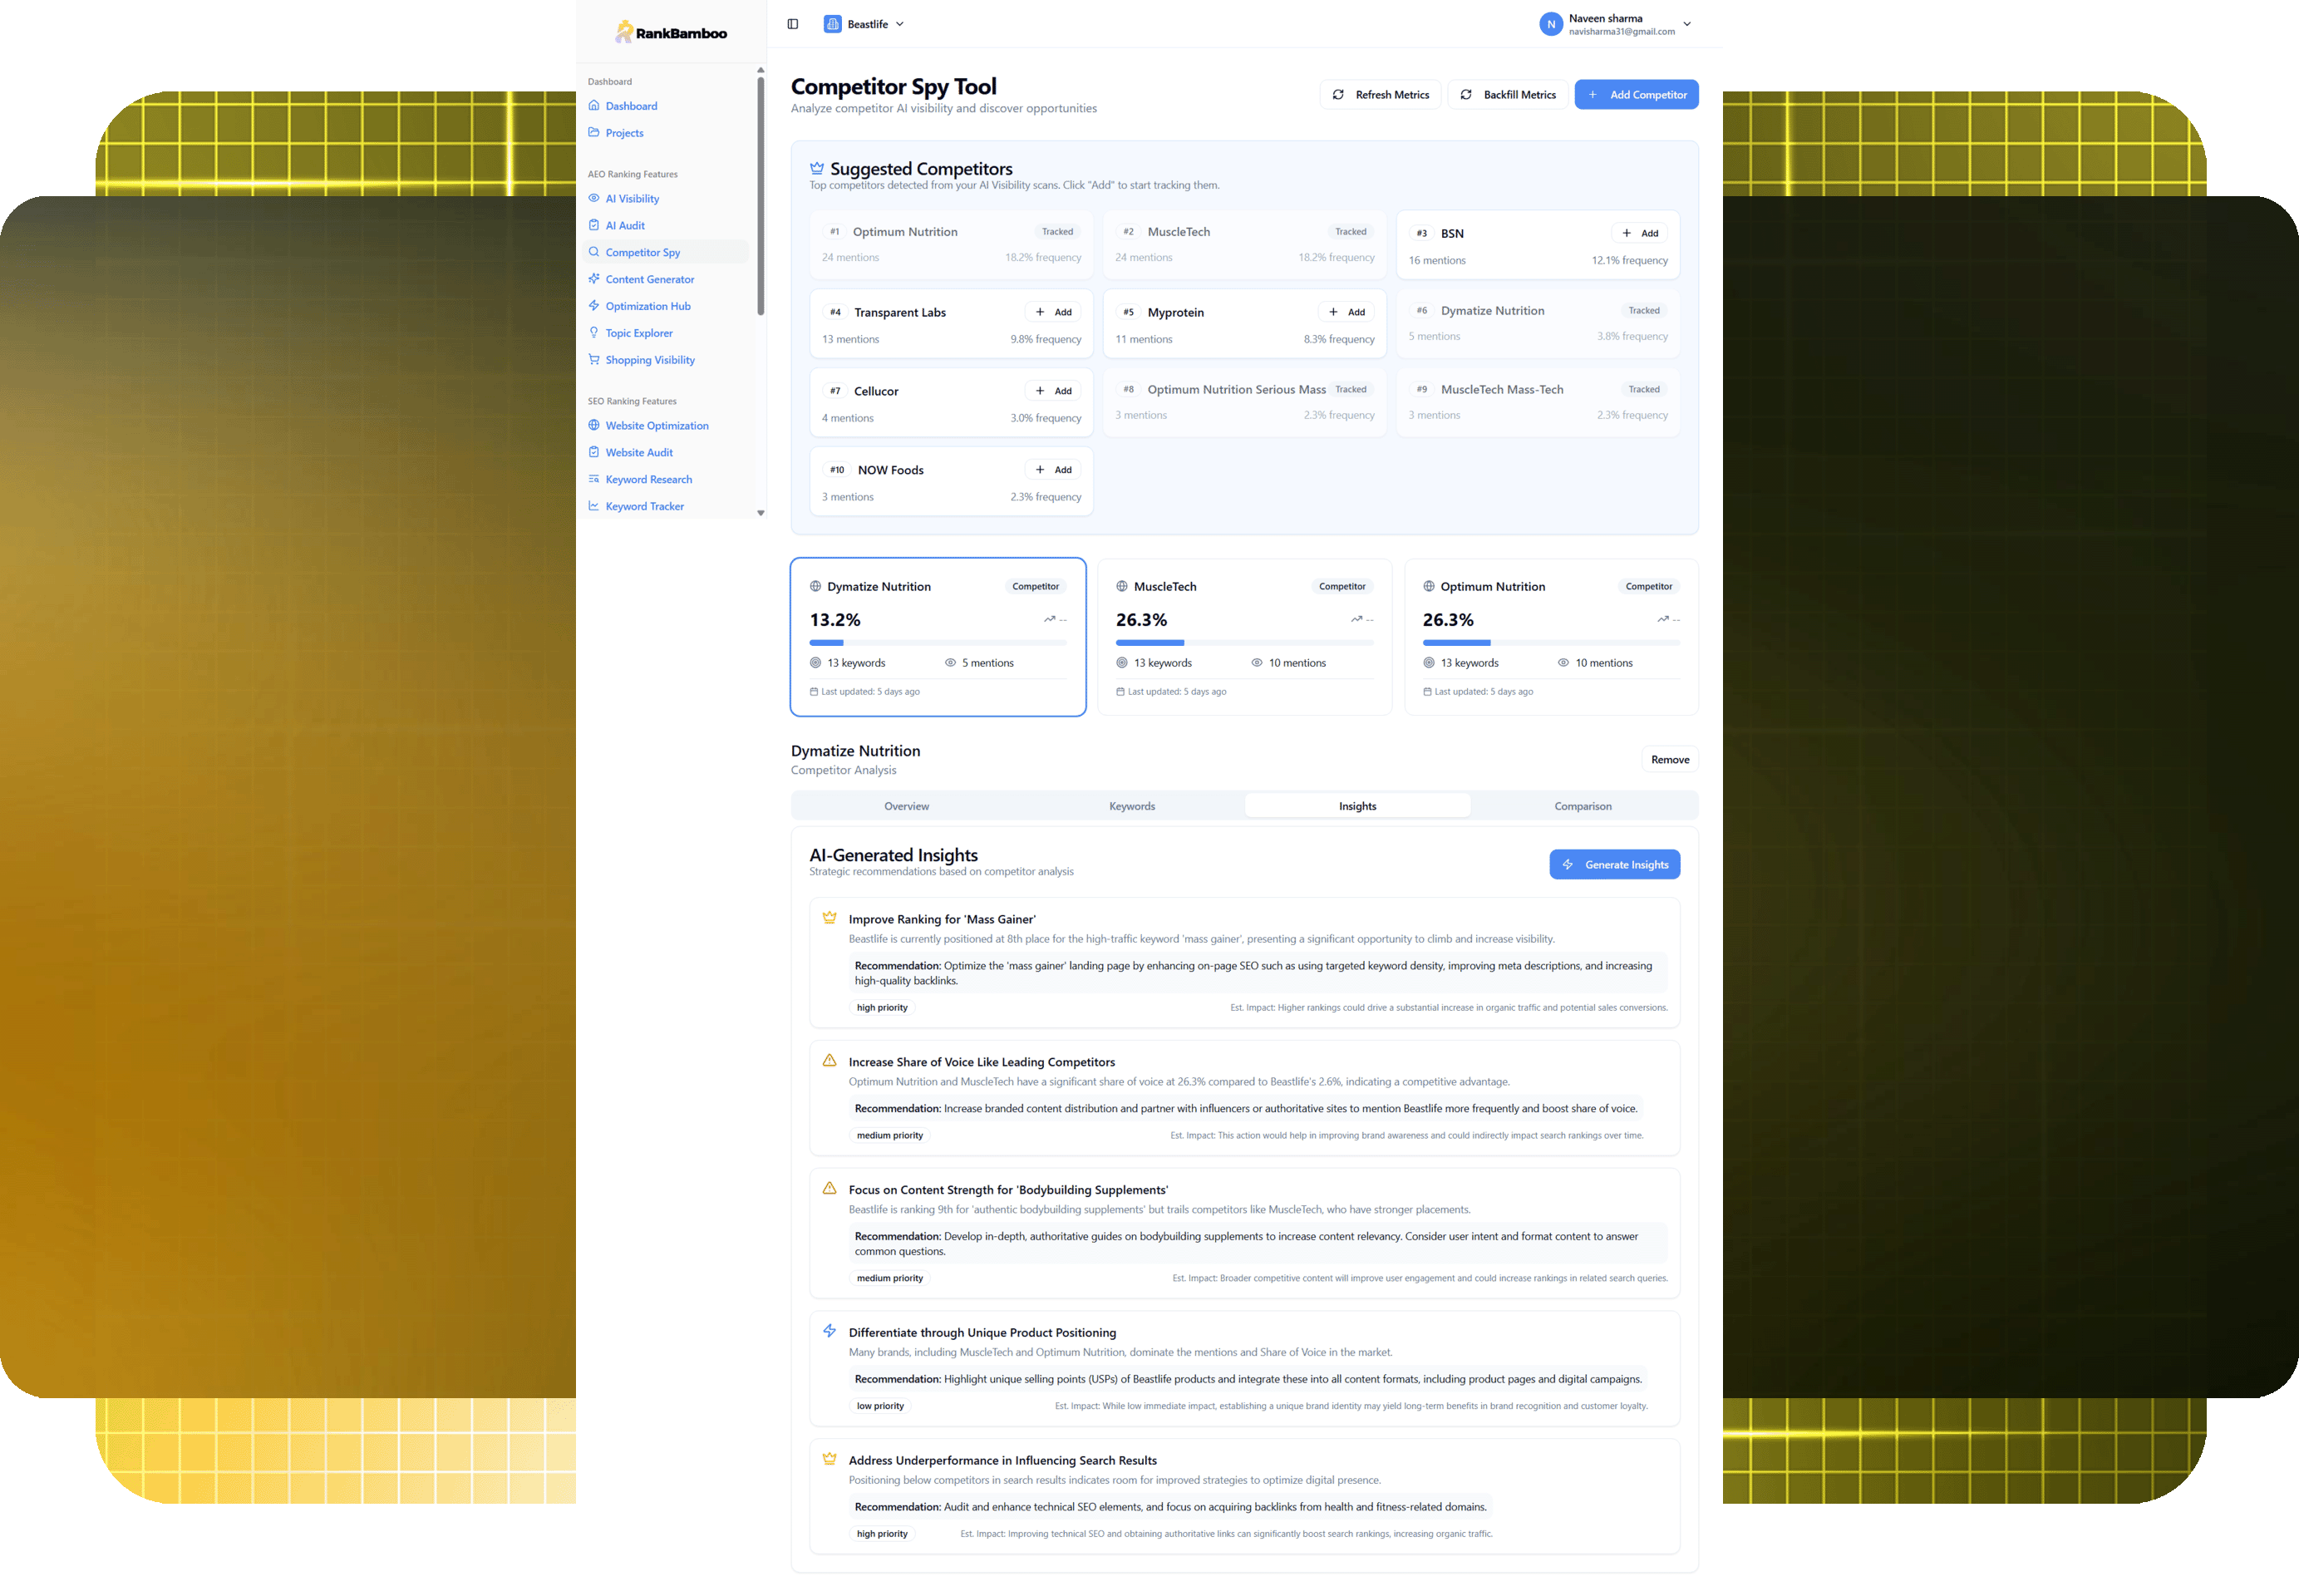Viewport: 2299px width, 1596px height.
Task: Open AI Visibility eye icon in sidebar
Action: click(x=594, y=198)
